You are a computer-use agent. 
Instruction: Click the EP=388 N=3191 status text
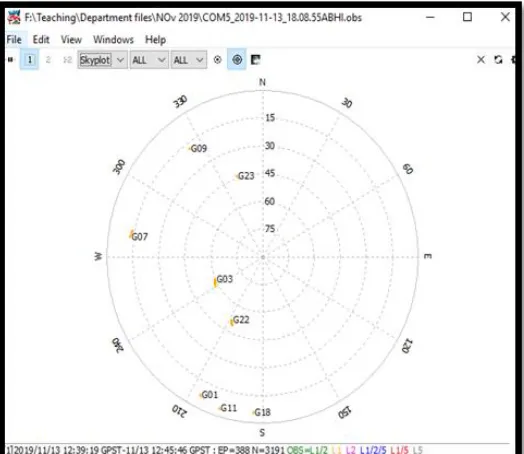pyautogui.click(x=251, y=450)
